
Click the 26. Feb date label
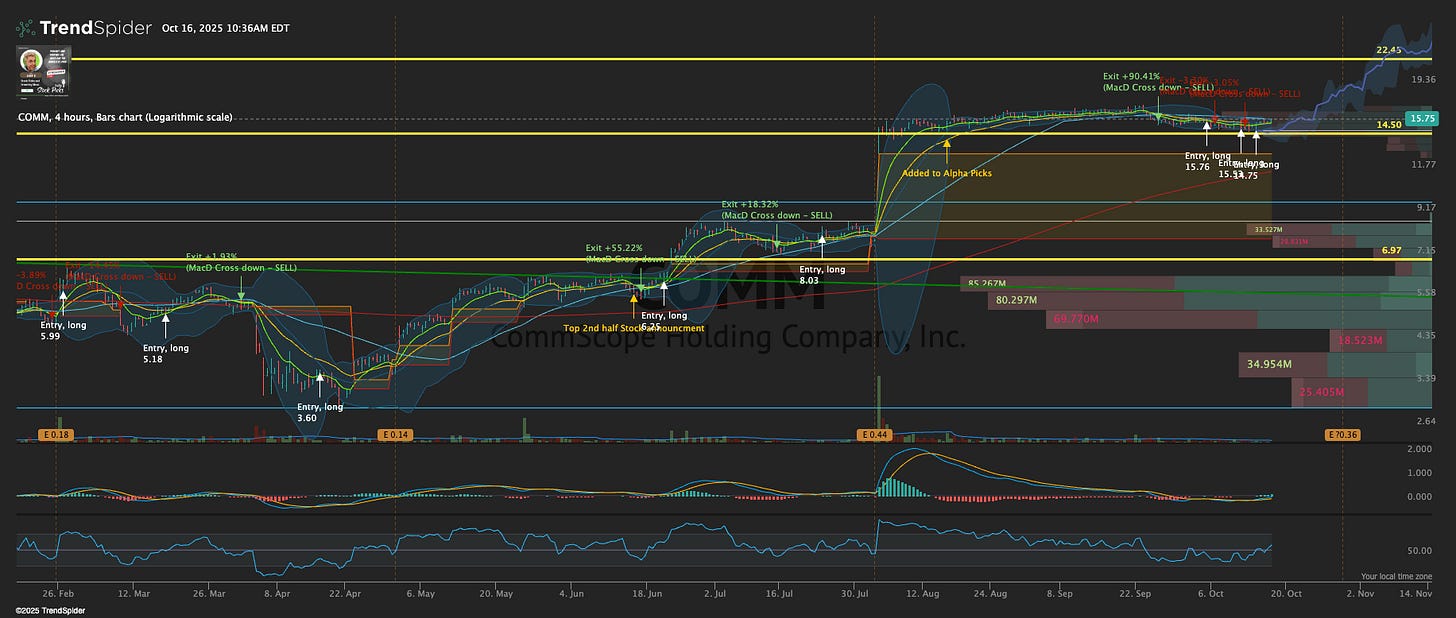click(57, 594)
